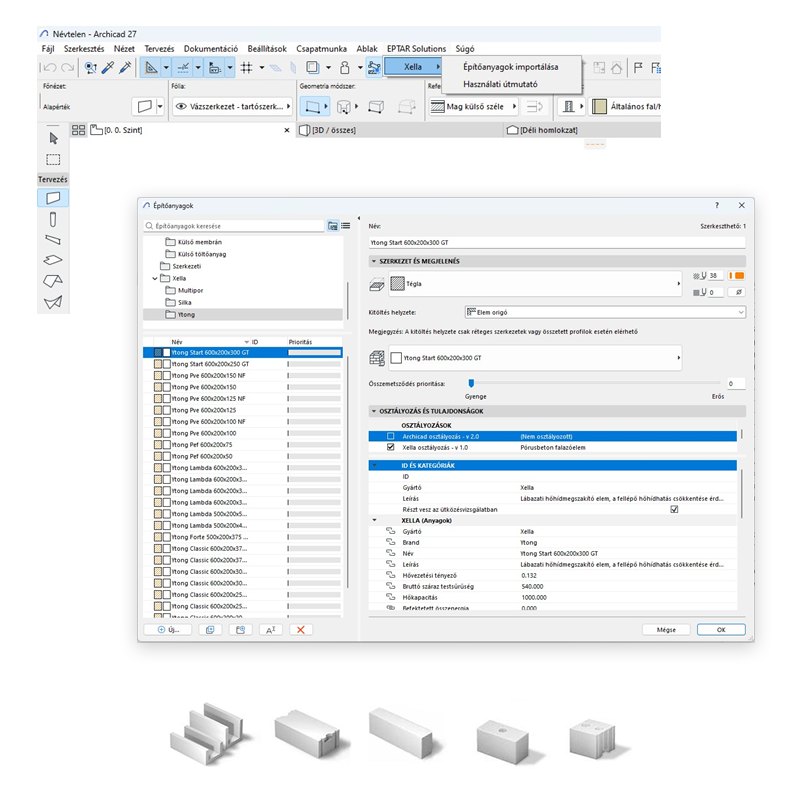Select the Shell tool in toolbox
This screenshot has width=800, height=800.
click(53, 302)
